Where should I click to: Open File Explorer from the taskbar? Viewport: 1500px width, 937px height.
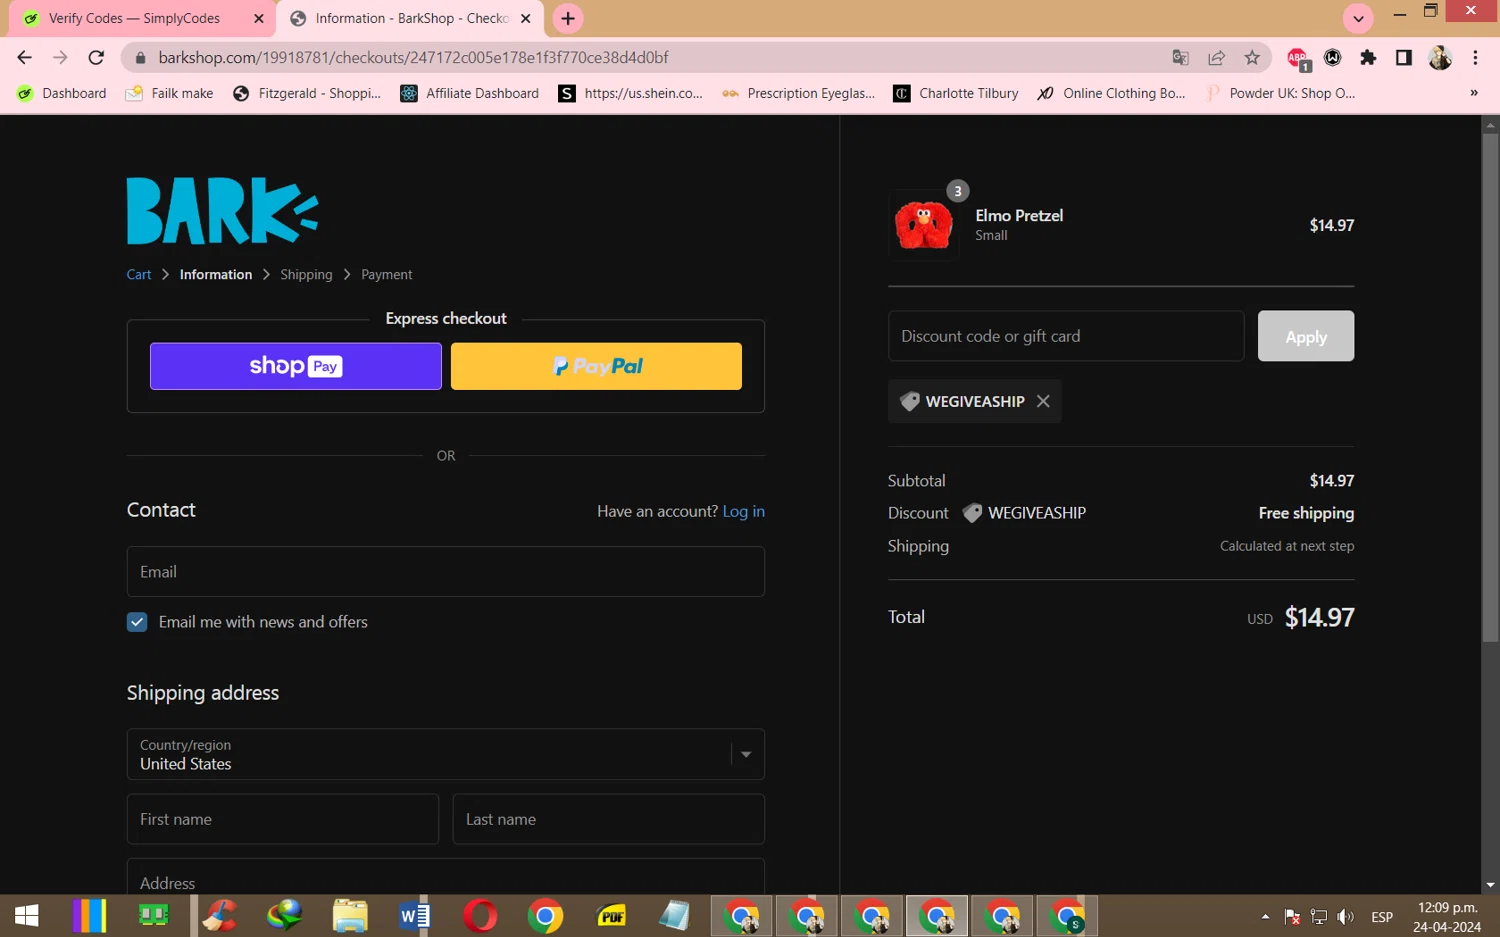(x=350, y=916)
